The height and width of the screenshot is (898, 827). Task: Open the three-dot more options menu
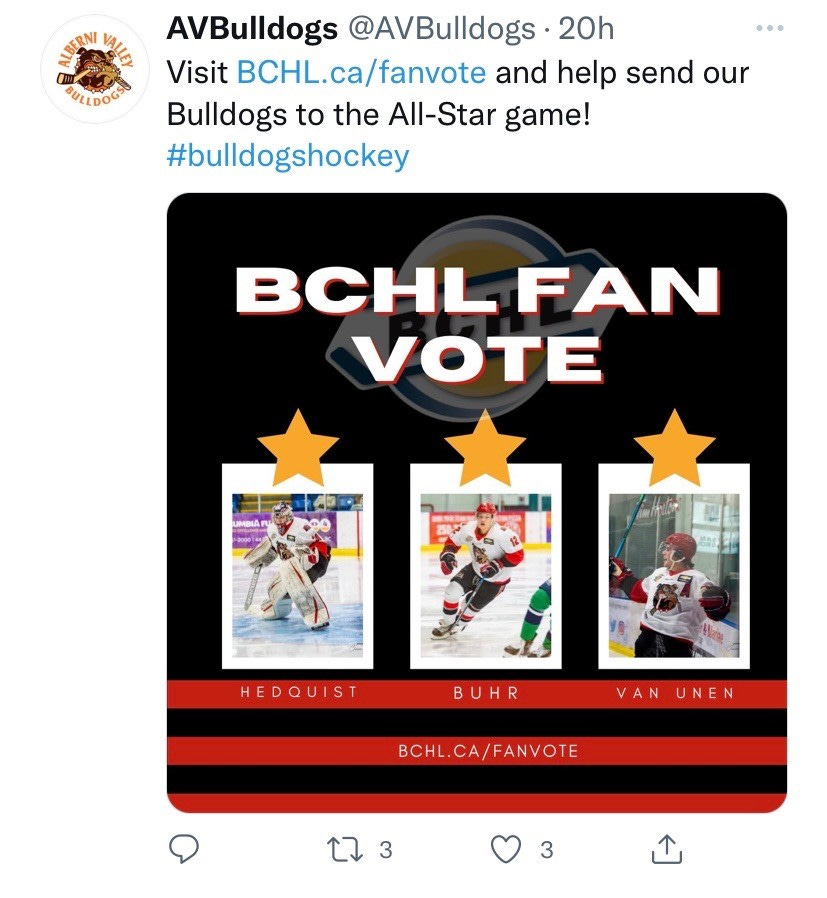pos(769,27)
